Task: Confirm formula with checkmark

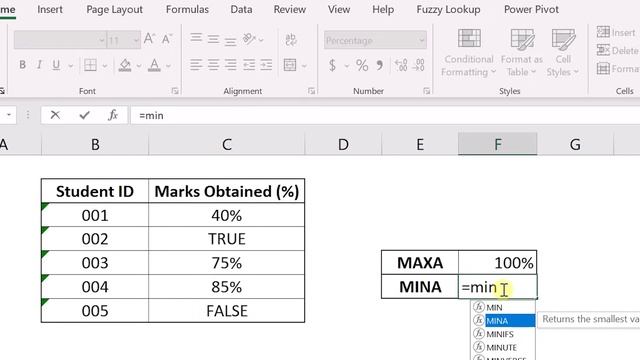Action: 84,116
